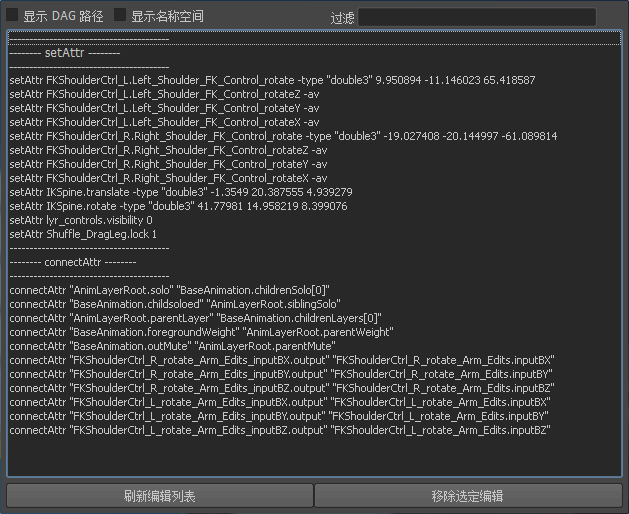The height and width of the screenshot is (514, 629).
Task: Choose the FKShoulderCtrl_L_rotate_Arm_Edits_inputBZ connectAttr line
Action: click(x=279, y=430)
